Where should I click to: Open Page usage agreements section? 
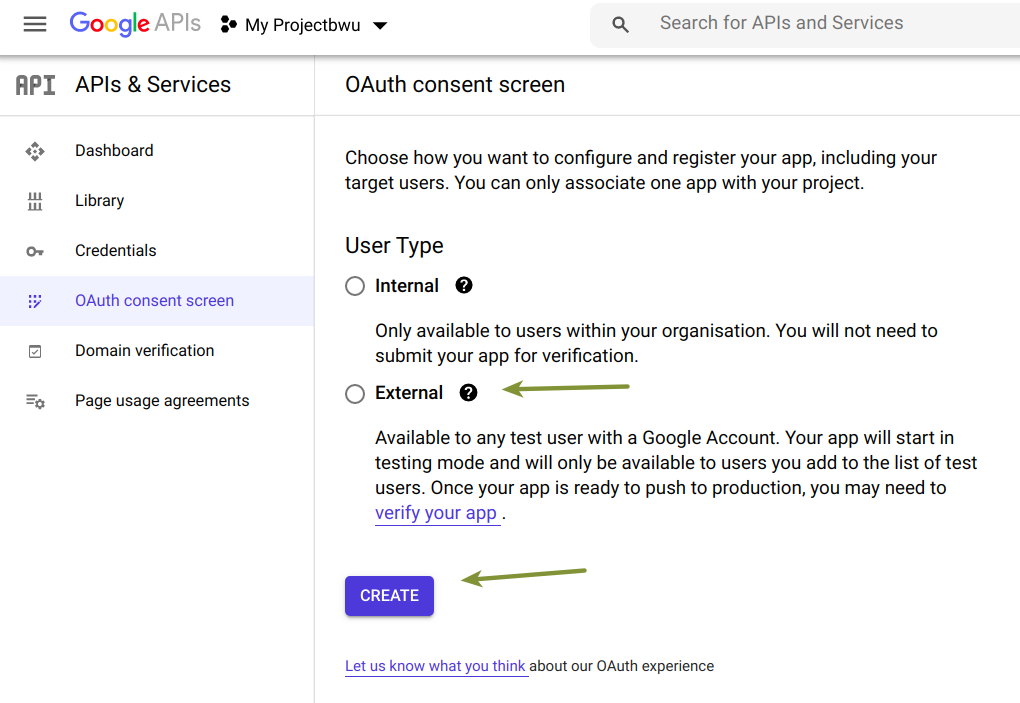pos(162,401)
